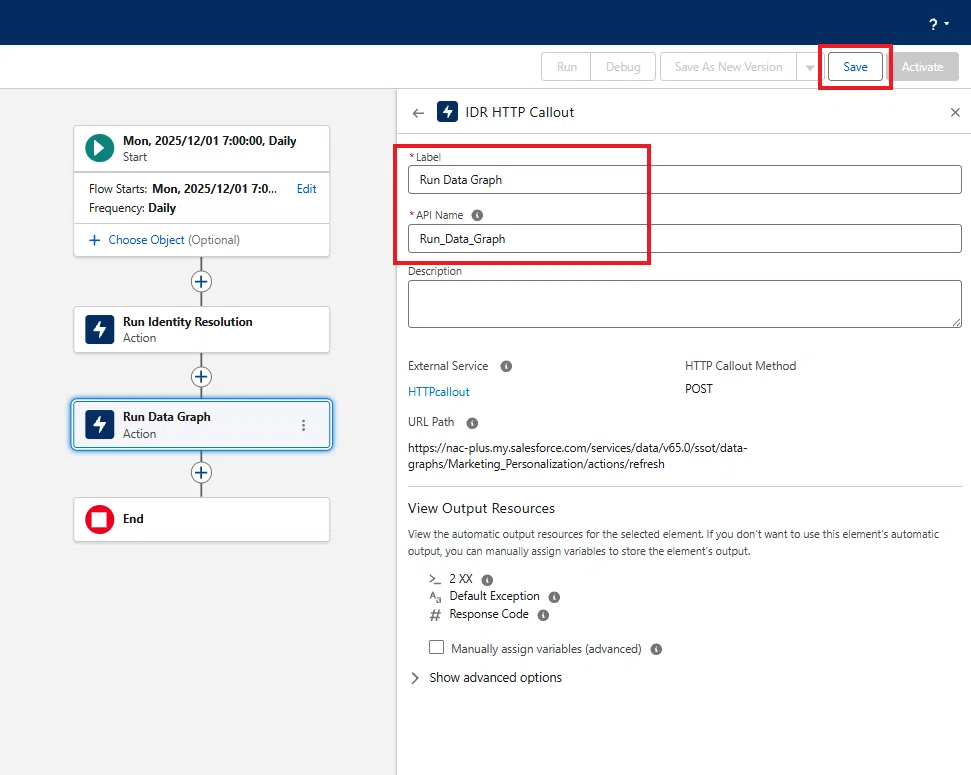Click Save As New Version

[x=728, y=67]
